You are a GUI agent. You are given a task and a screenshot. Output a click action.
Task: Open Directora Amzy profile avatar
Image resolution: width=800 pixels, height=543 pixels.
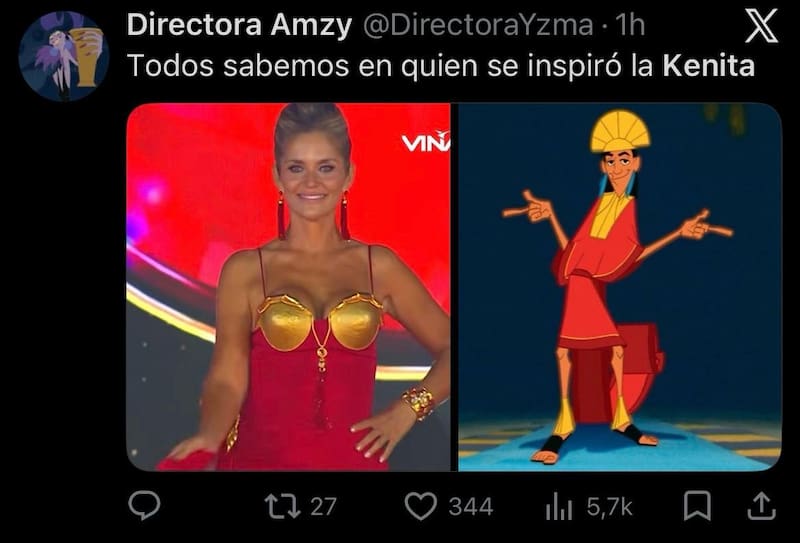click(x=63, y=56)
